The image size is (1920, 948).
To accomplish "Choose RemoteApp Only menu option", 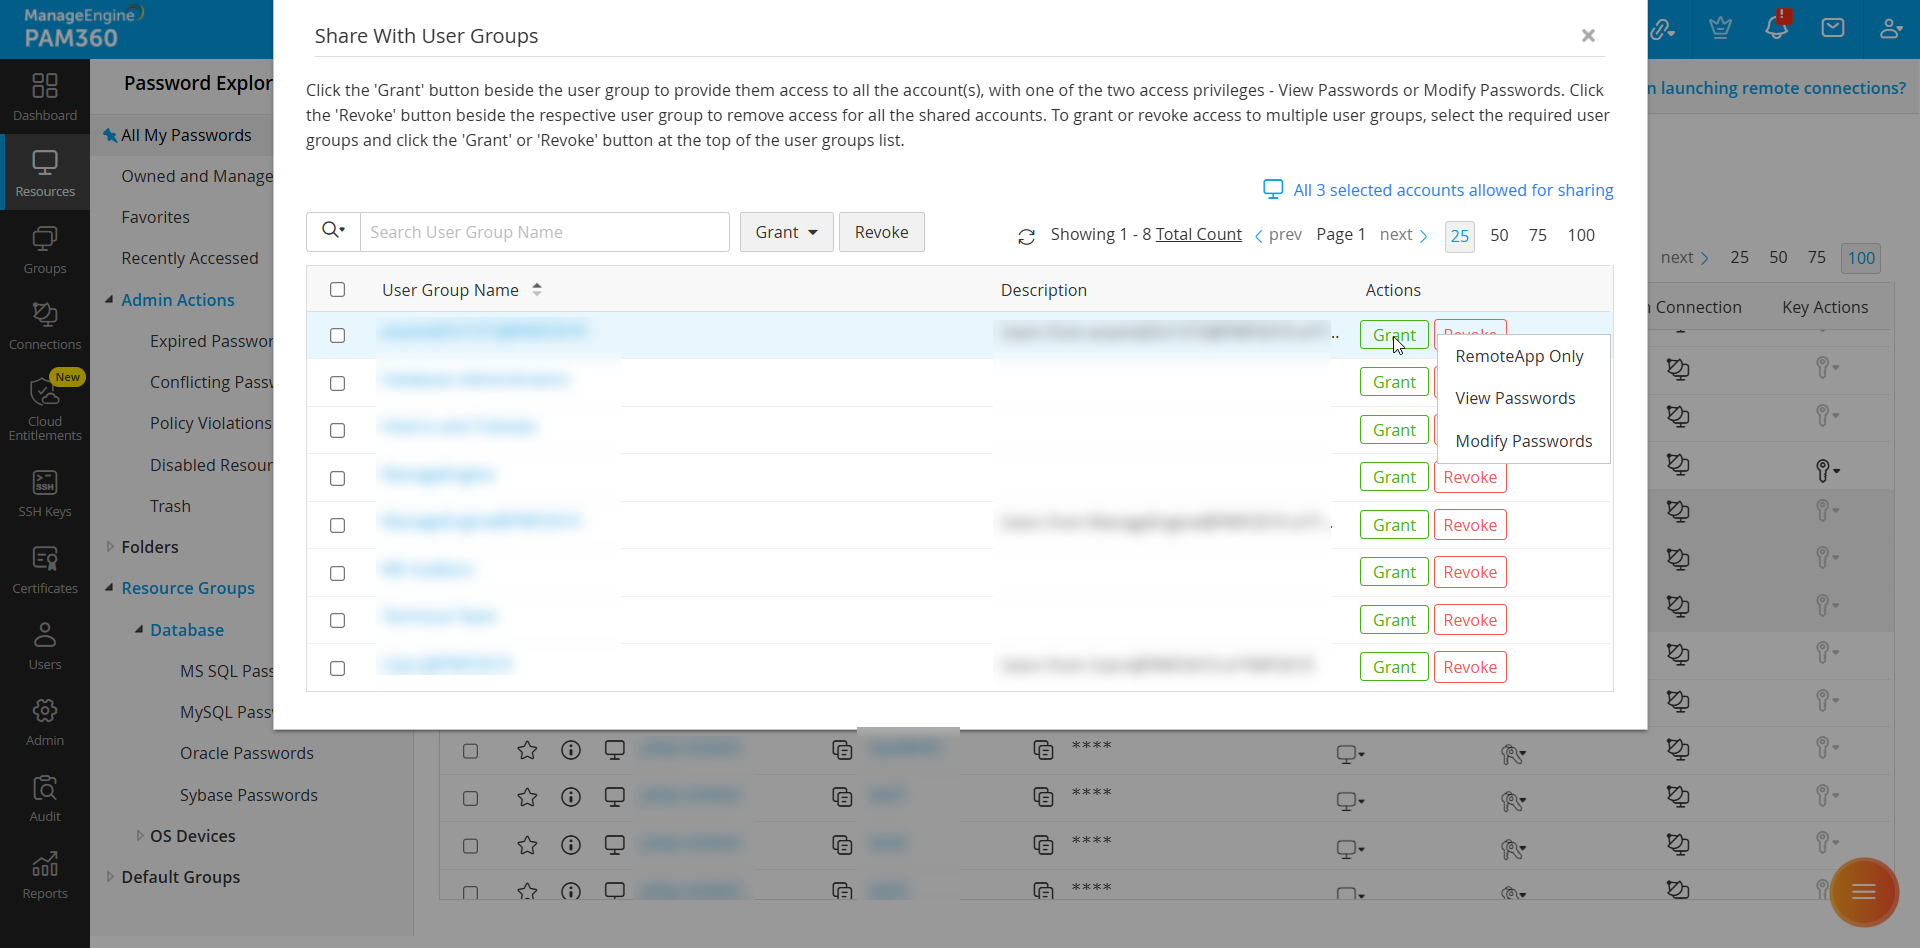I will coord(1519,356).
